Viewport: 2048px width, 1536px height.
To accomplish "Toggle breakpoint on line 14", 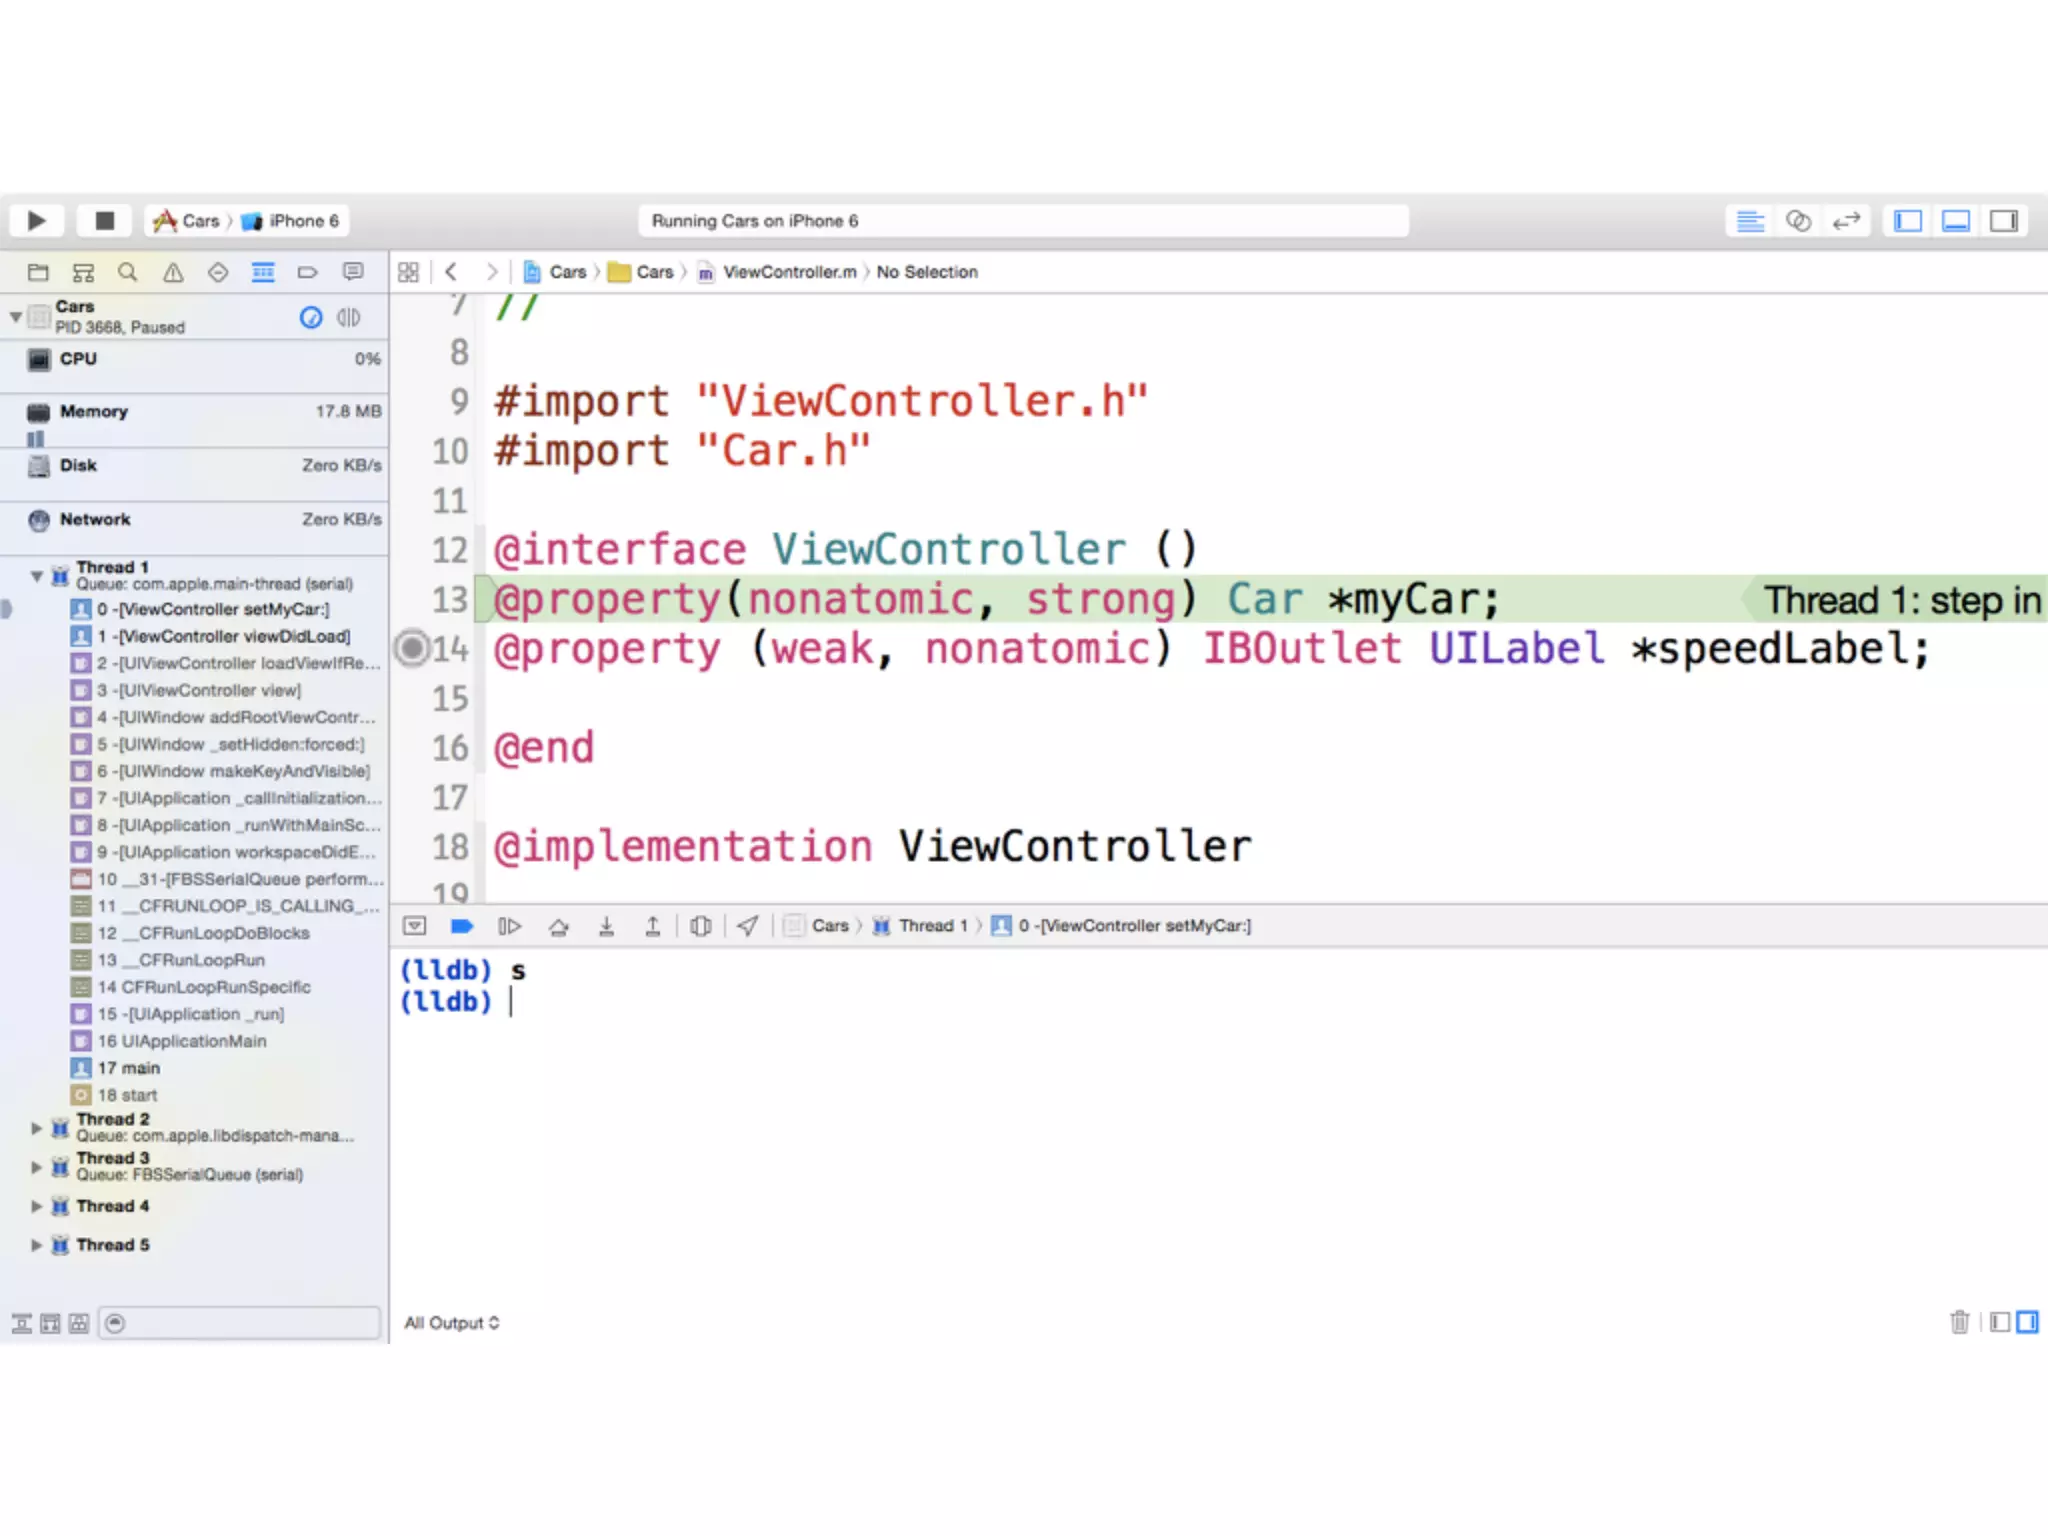I will (x=412, y=648).
